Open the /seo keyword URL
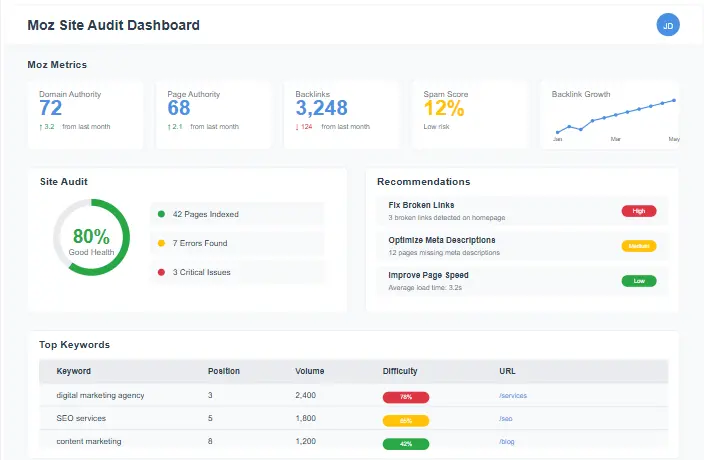Screen dimensions: 704x460 pyautogui.click(x=506, y=419)
